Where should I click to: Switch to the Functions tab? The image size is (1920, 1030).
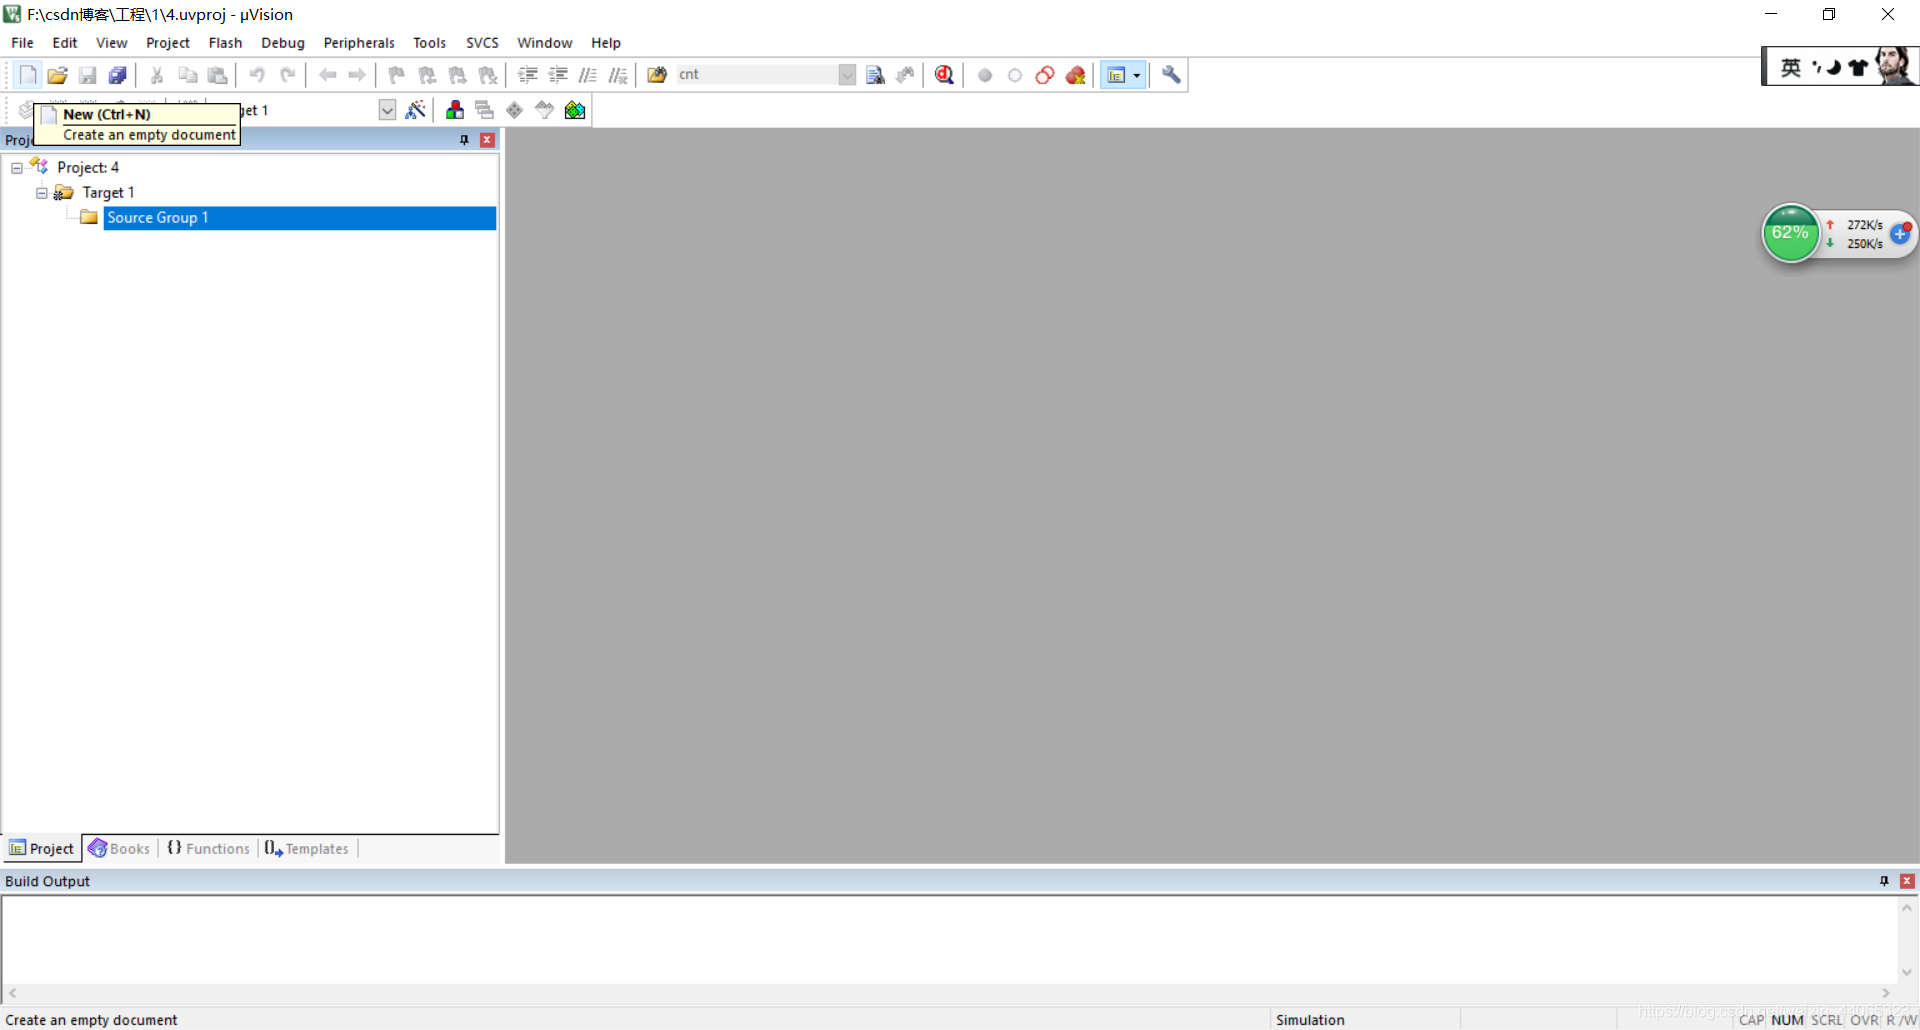[x=208, y=849]
